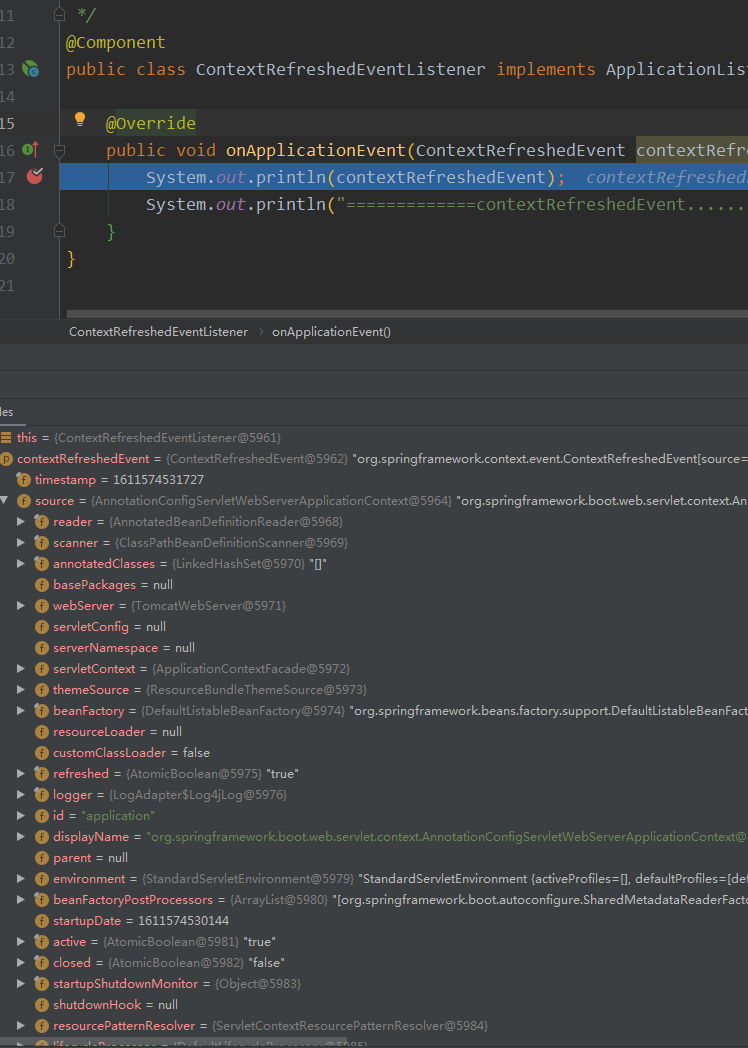This screenshot has width=748, height=1048.
Task: Expand the closed AtomicBoolean node
Action: [21, 962]
